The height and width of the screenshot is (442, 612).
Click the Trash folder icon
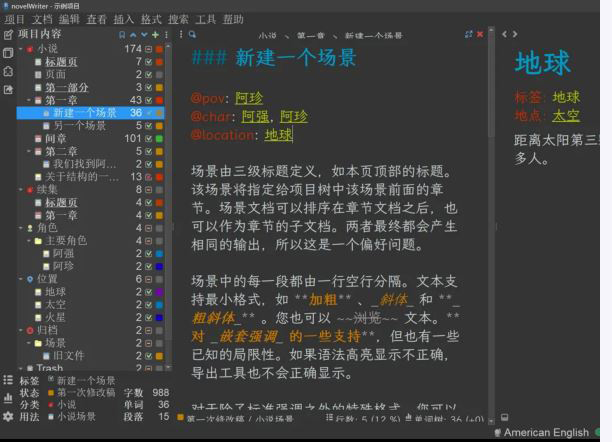click(30, 368)
